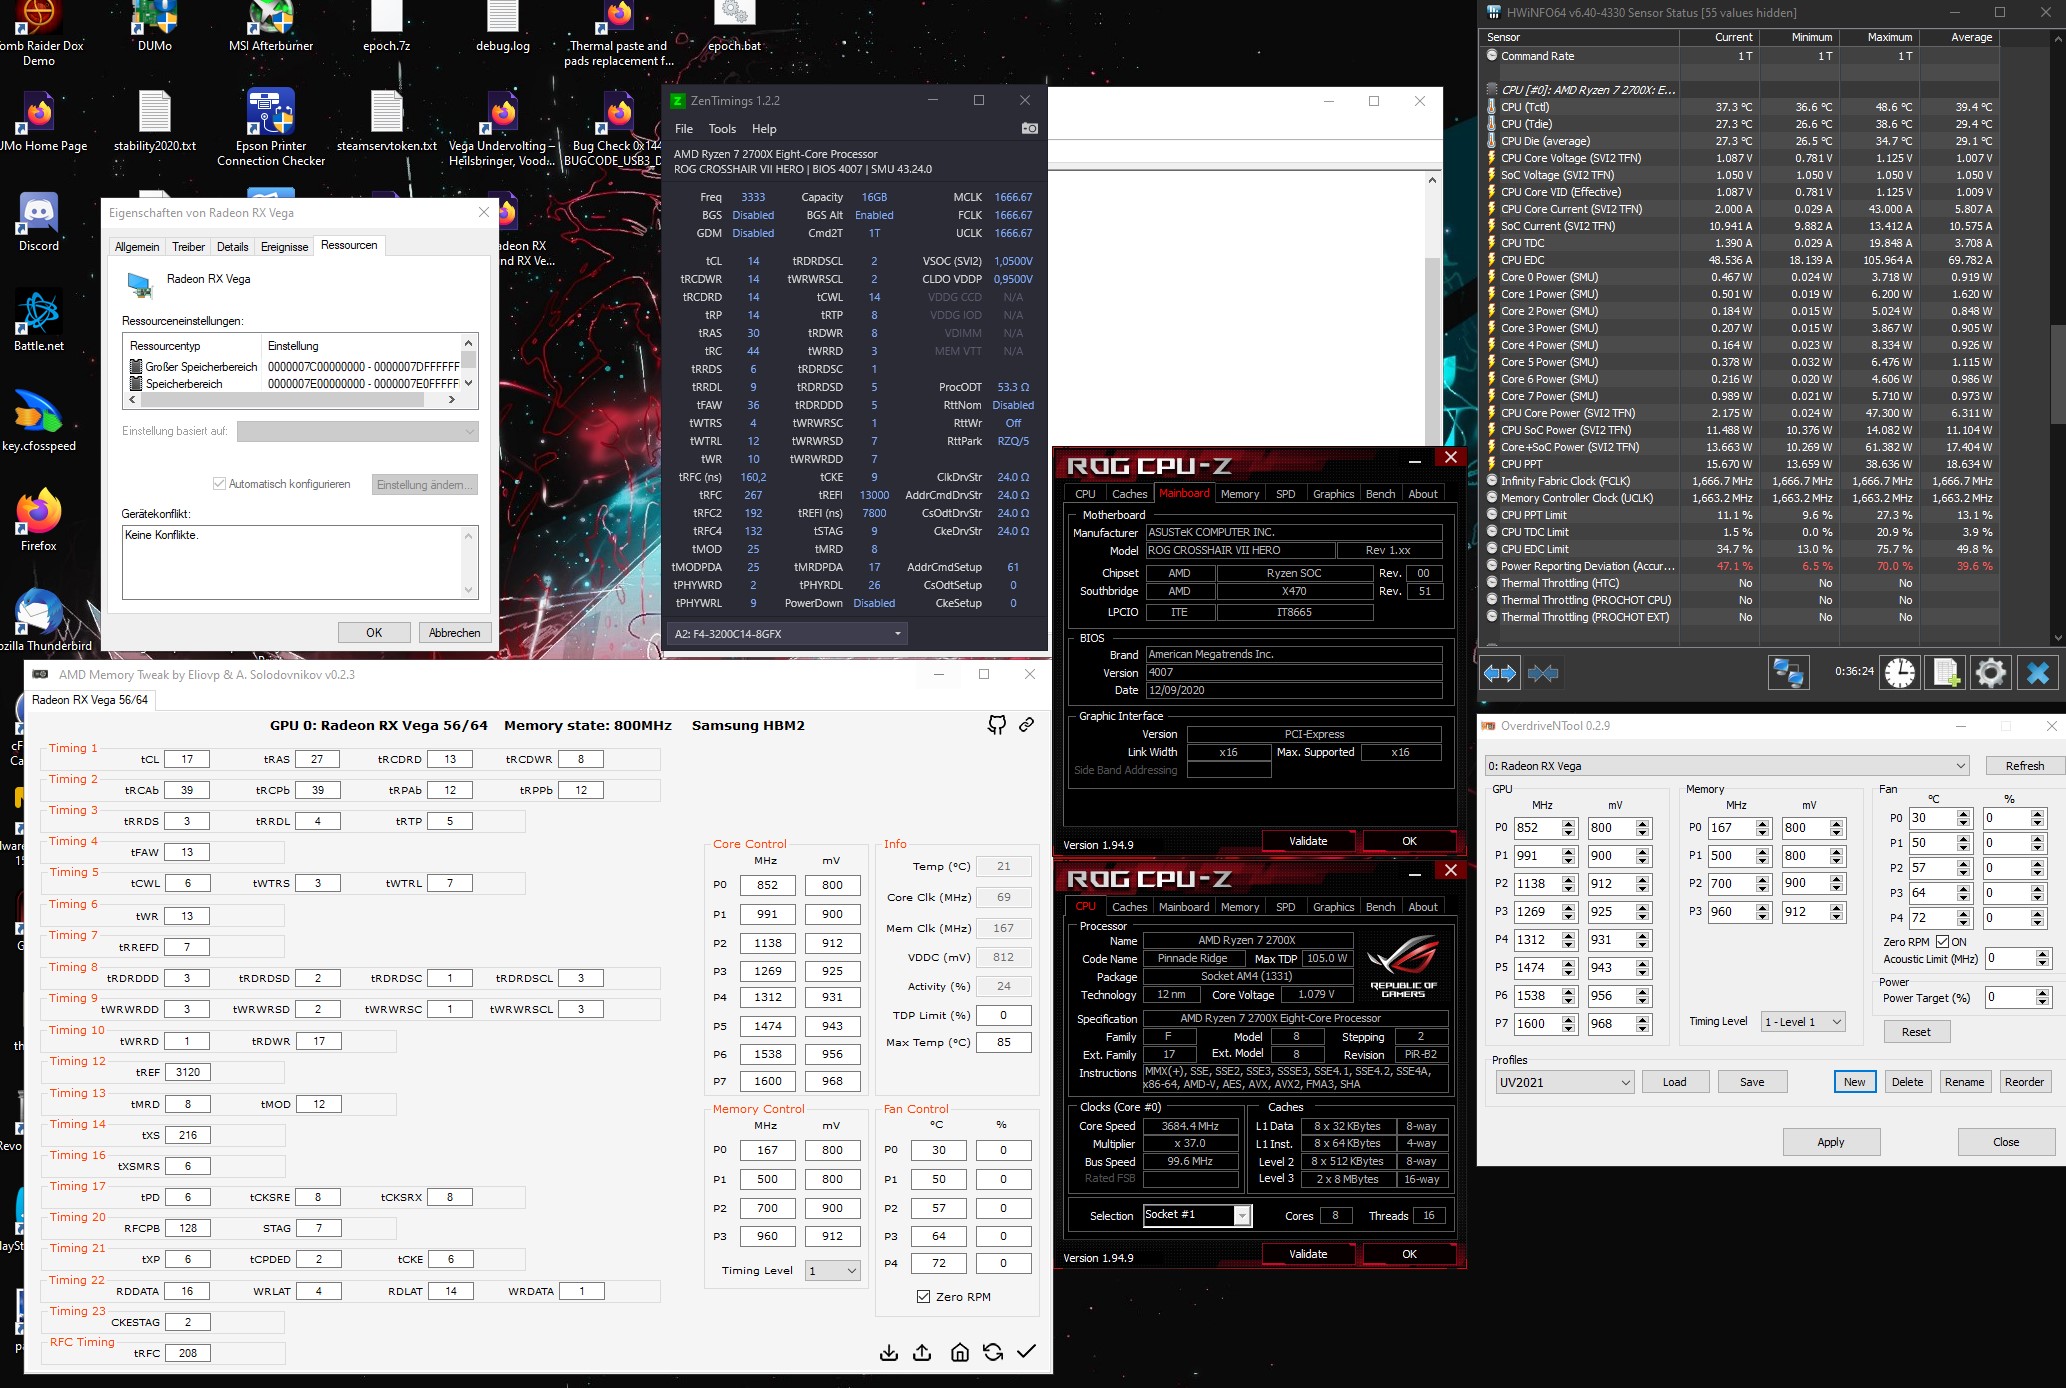Image resolution: width=2066 pixels, height=1388 pixels.
Task: Decrease Power Target value with stepper down
Action: [x=2042, y=1003]
